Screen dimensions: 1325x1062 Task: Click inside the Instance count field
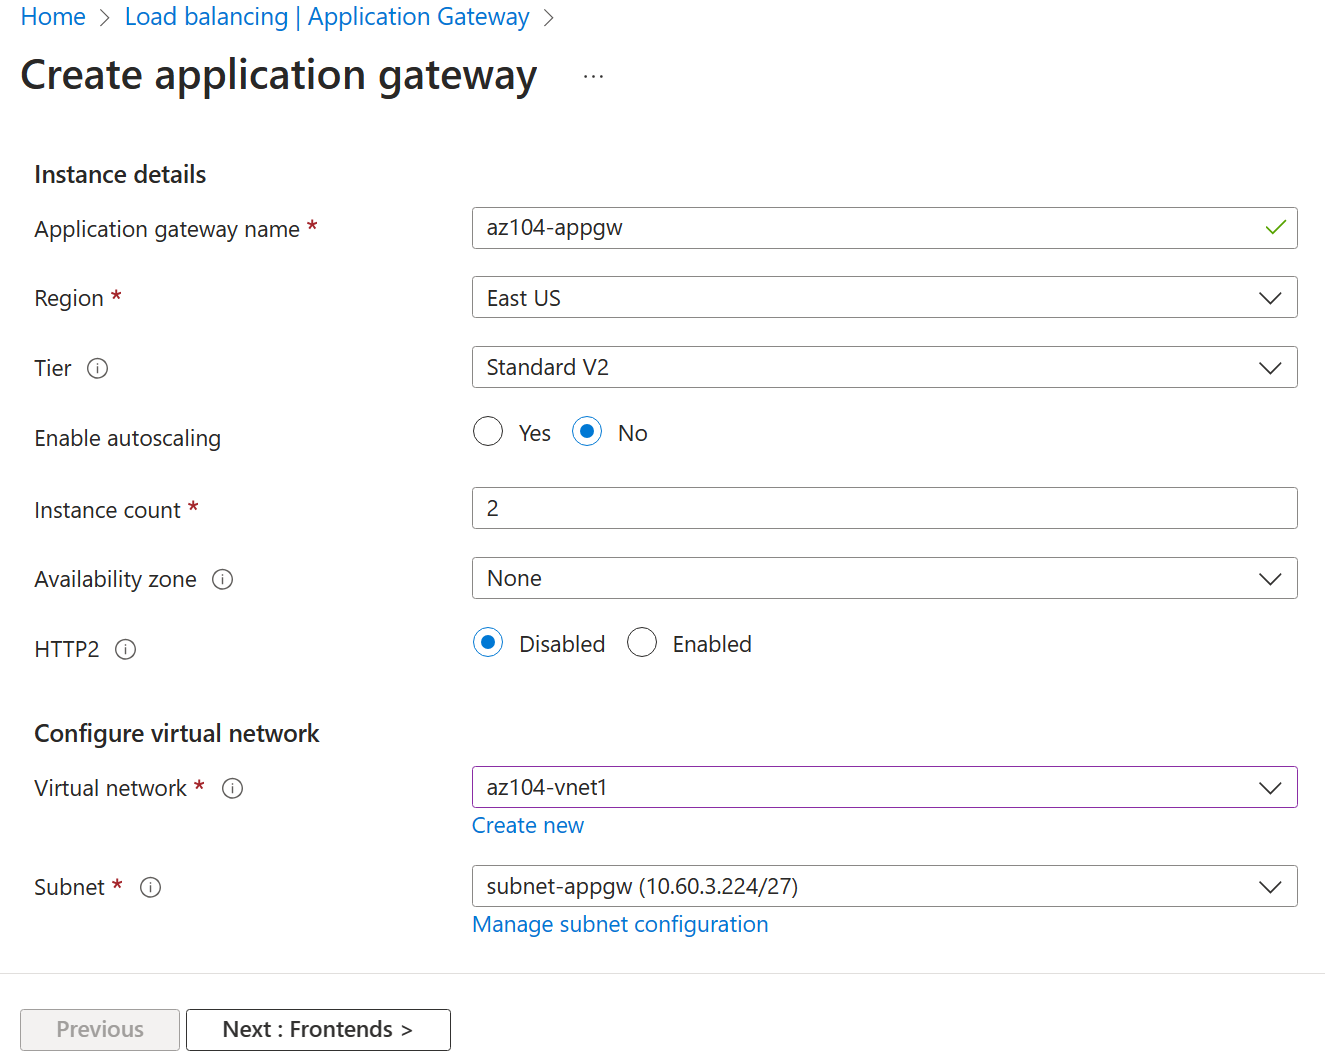[884, 508]
